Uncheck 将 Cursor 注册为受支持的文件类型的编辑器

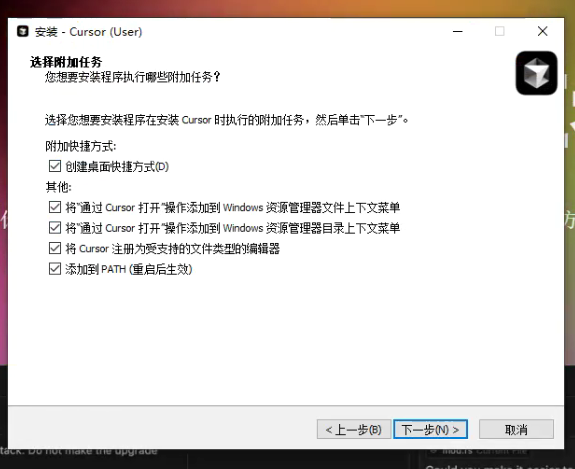55,248
